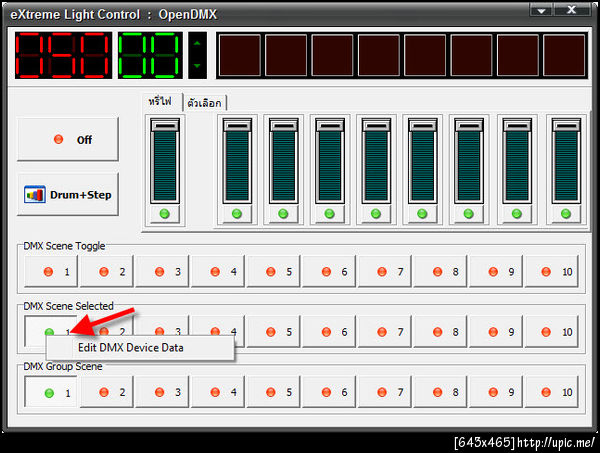Viewport: 600px width, 453px height.
Task: Click the green seven-segment display
Action: point(150,55)
